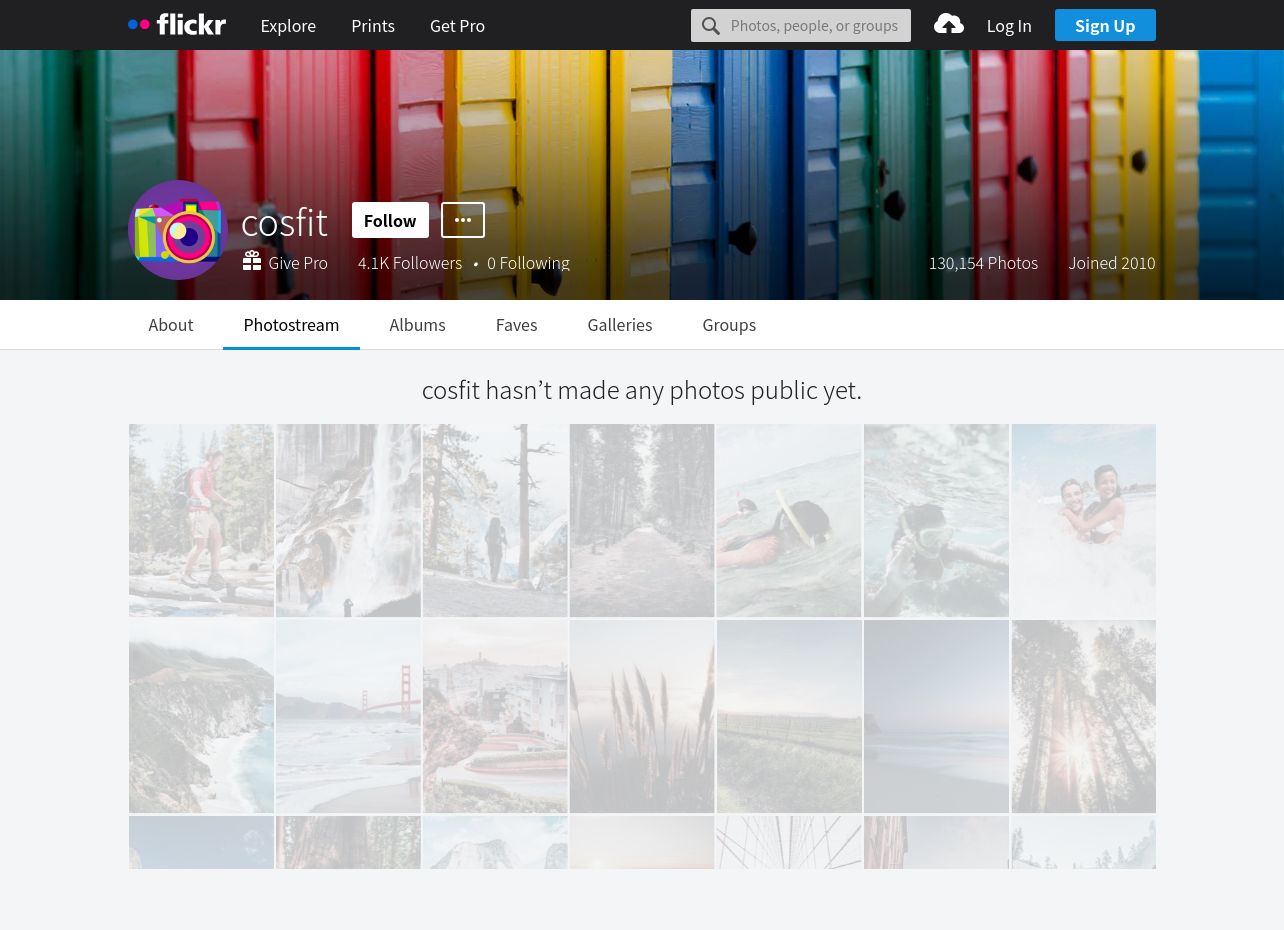Open the green field fence thumbnail
This screenshot has height=930, width=1284.
(789, 716)
